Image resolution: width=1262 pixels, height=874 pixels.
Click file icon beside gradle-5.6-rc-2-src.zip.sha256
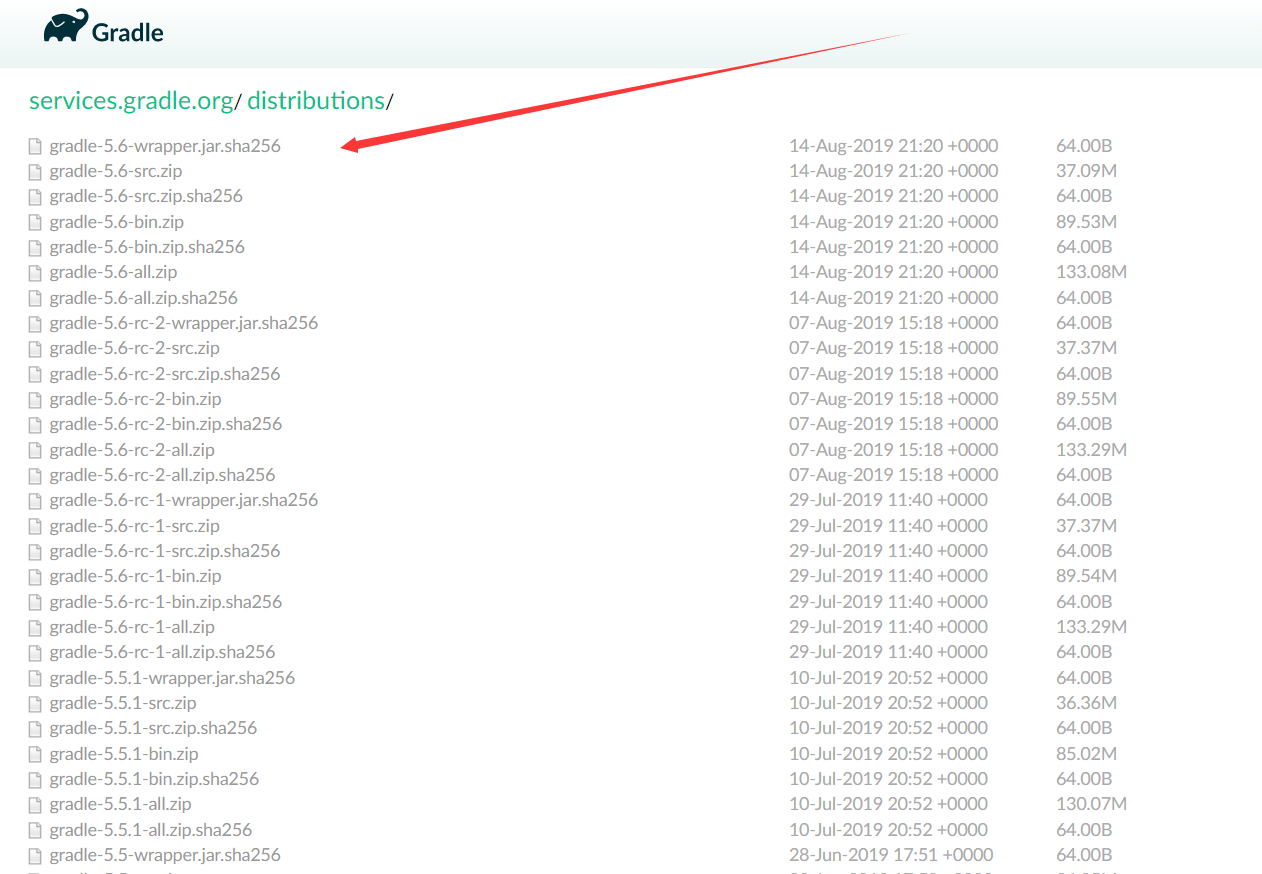click(35, 374)
